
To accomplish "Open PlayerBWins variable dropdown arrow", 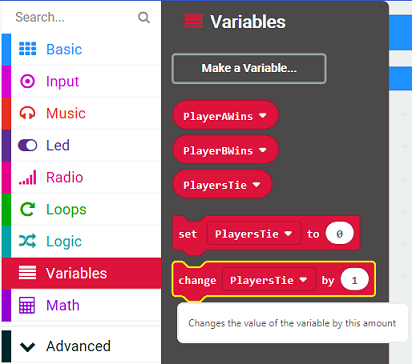I will click(263, 150).
